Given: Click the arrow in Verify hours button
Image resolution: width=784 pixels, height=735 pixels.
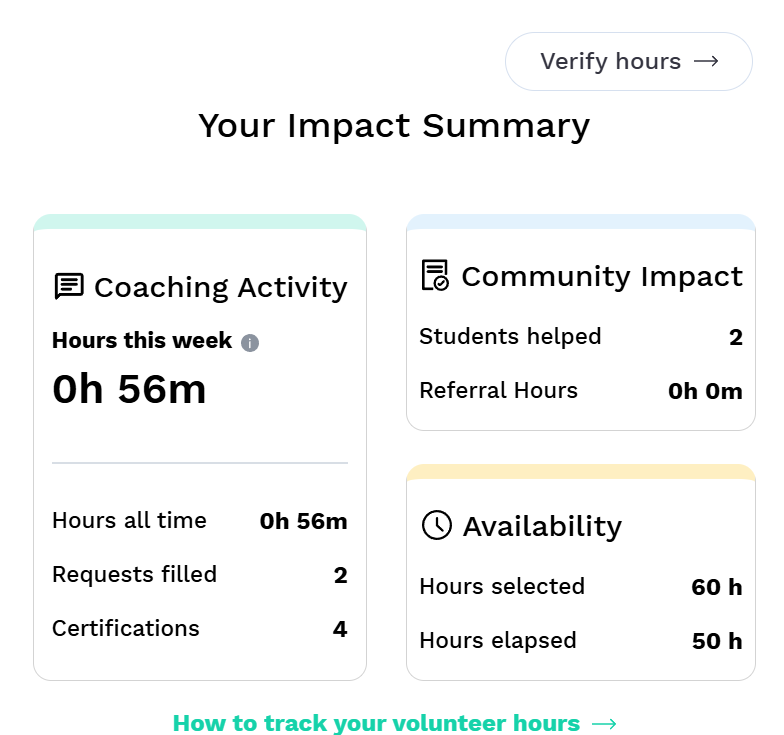Looking at the screenshot, I should pyautogui.click(x=706, y=61).
